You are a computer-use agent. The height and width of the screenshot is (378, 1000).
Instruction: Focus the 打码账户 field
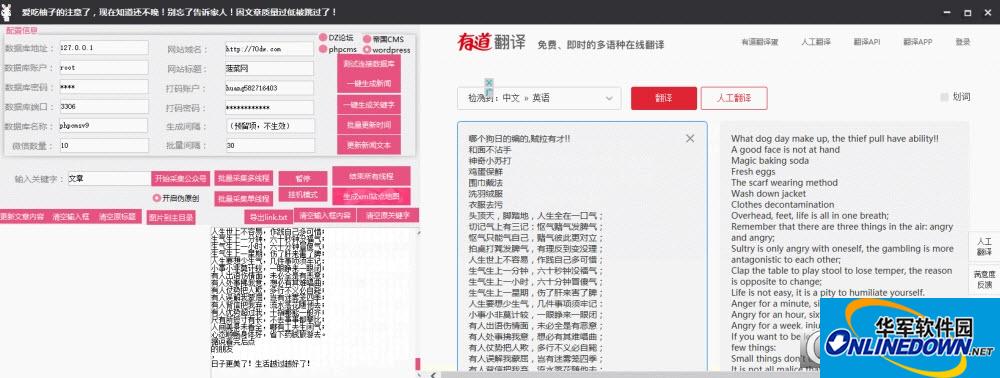click(x=270, y=87)
